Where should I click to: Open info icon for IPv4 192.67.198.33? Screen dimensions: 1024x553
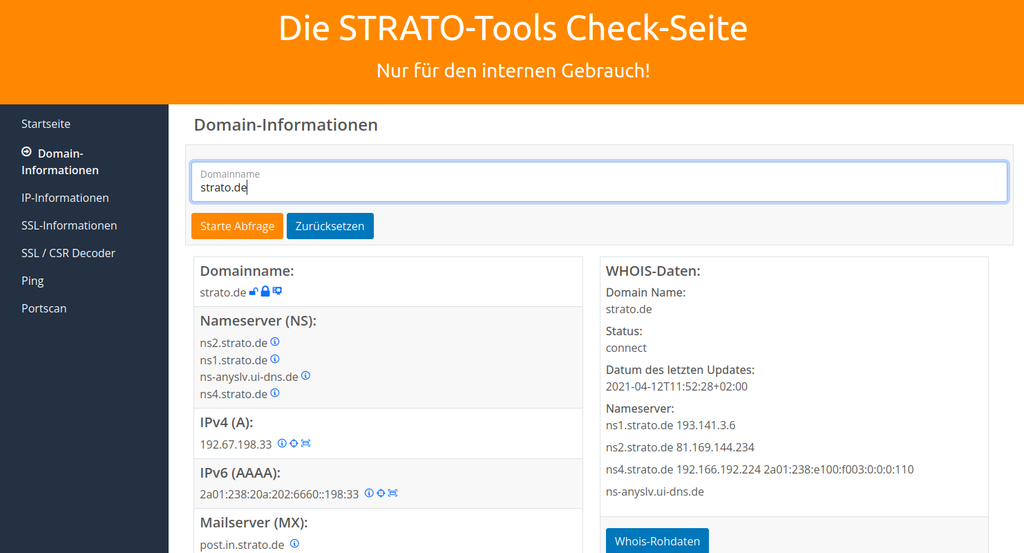282,443
